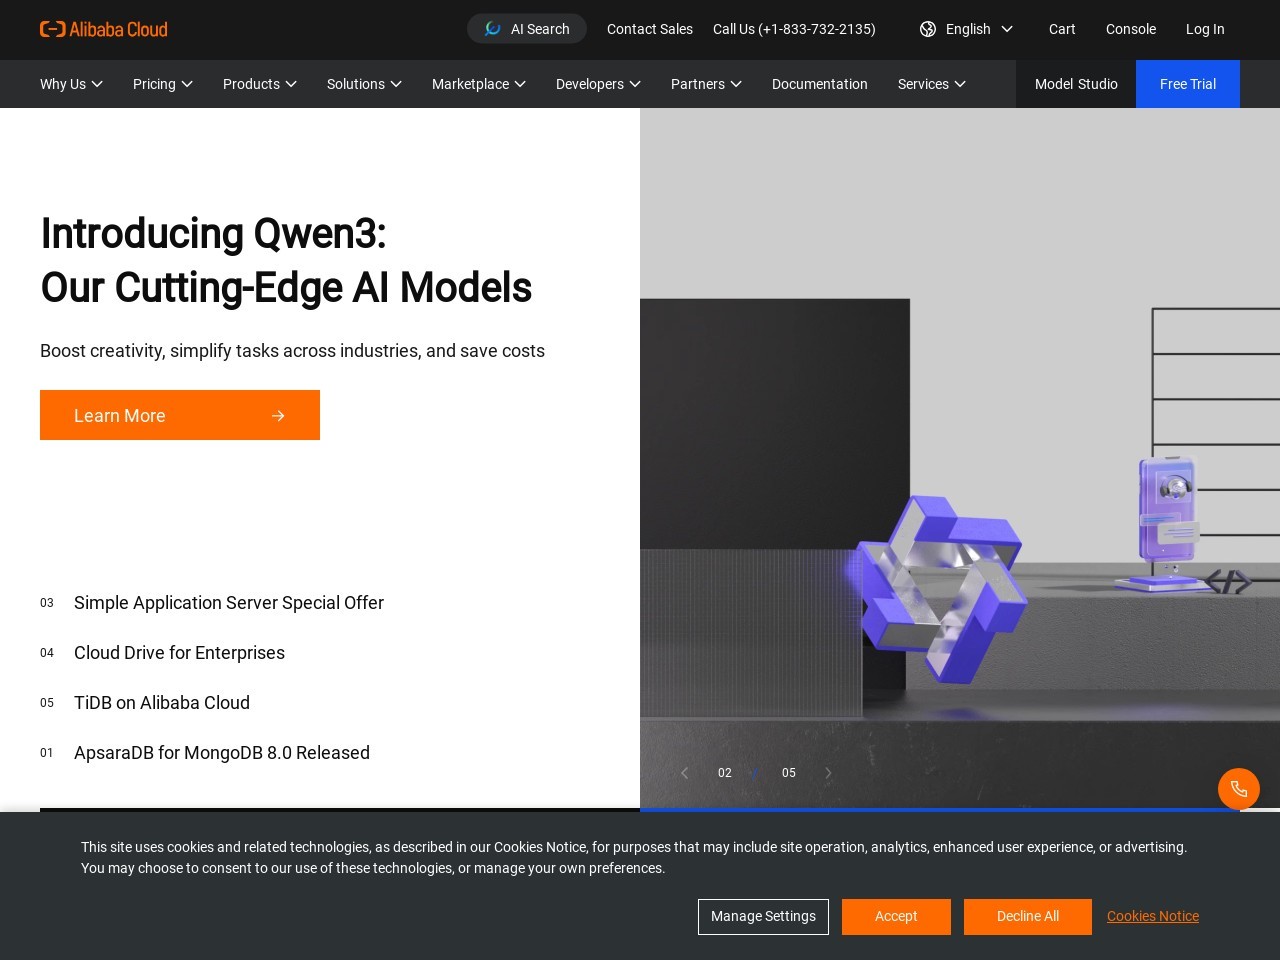The height and width of the screenshot is (960, 1280).
Task: Select the TiDB on Alibaba Cloud slide
Action: (x=162, y=703)
